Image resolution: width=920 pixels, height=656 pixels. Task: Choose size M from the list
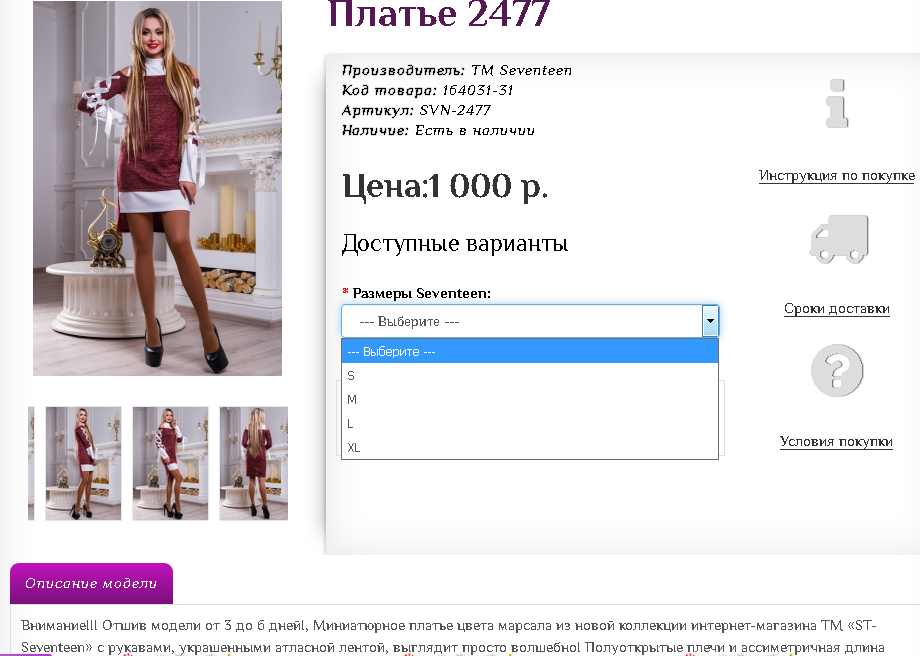tap(530, 400)
